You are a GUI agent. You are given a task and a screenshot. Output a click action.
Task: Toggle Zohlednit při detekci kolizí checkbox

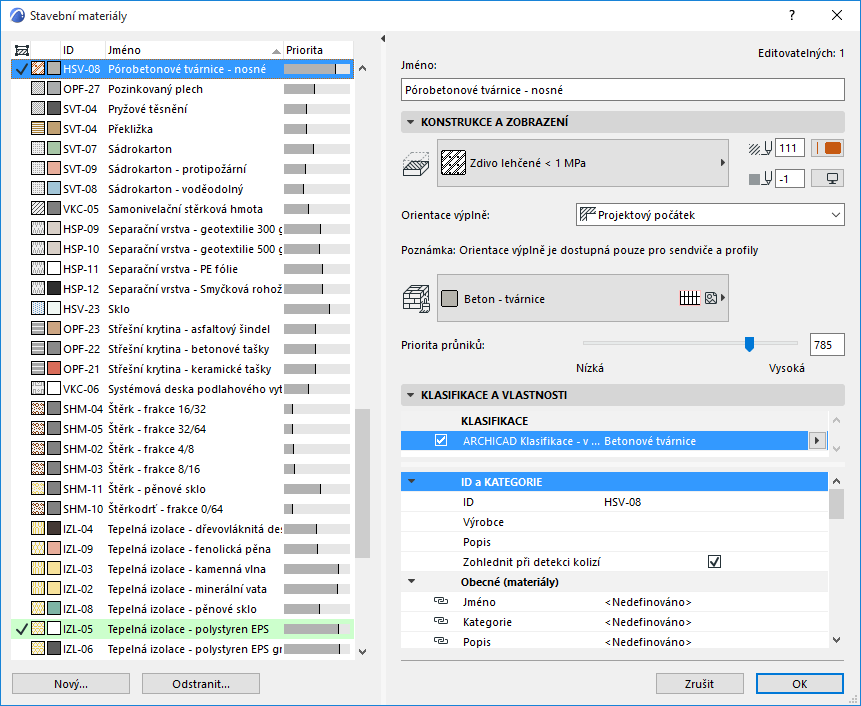pyautogui.click(x=714, y=562)
